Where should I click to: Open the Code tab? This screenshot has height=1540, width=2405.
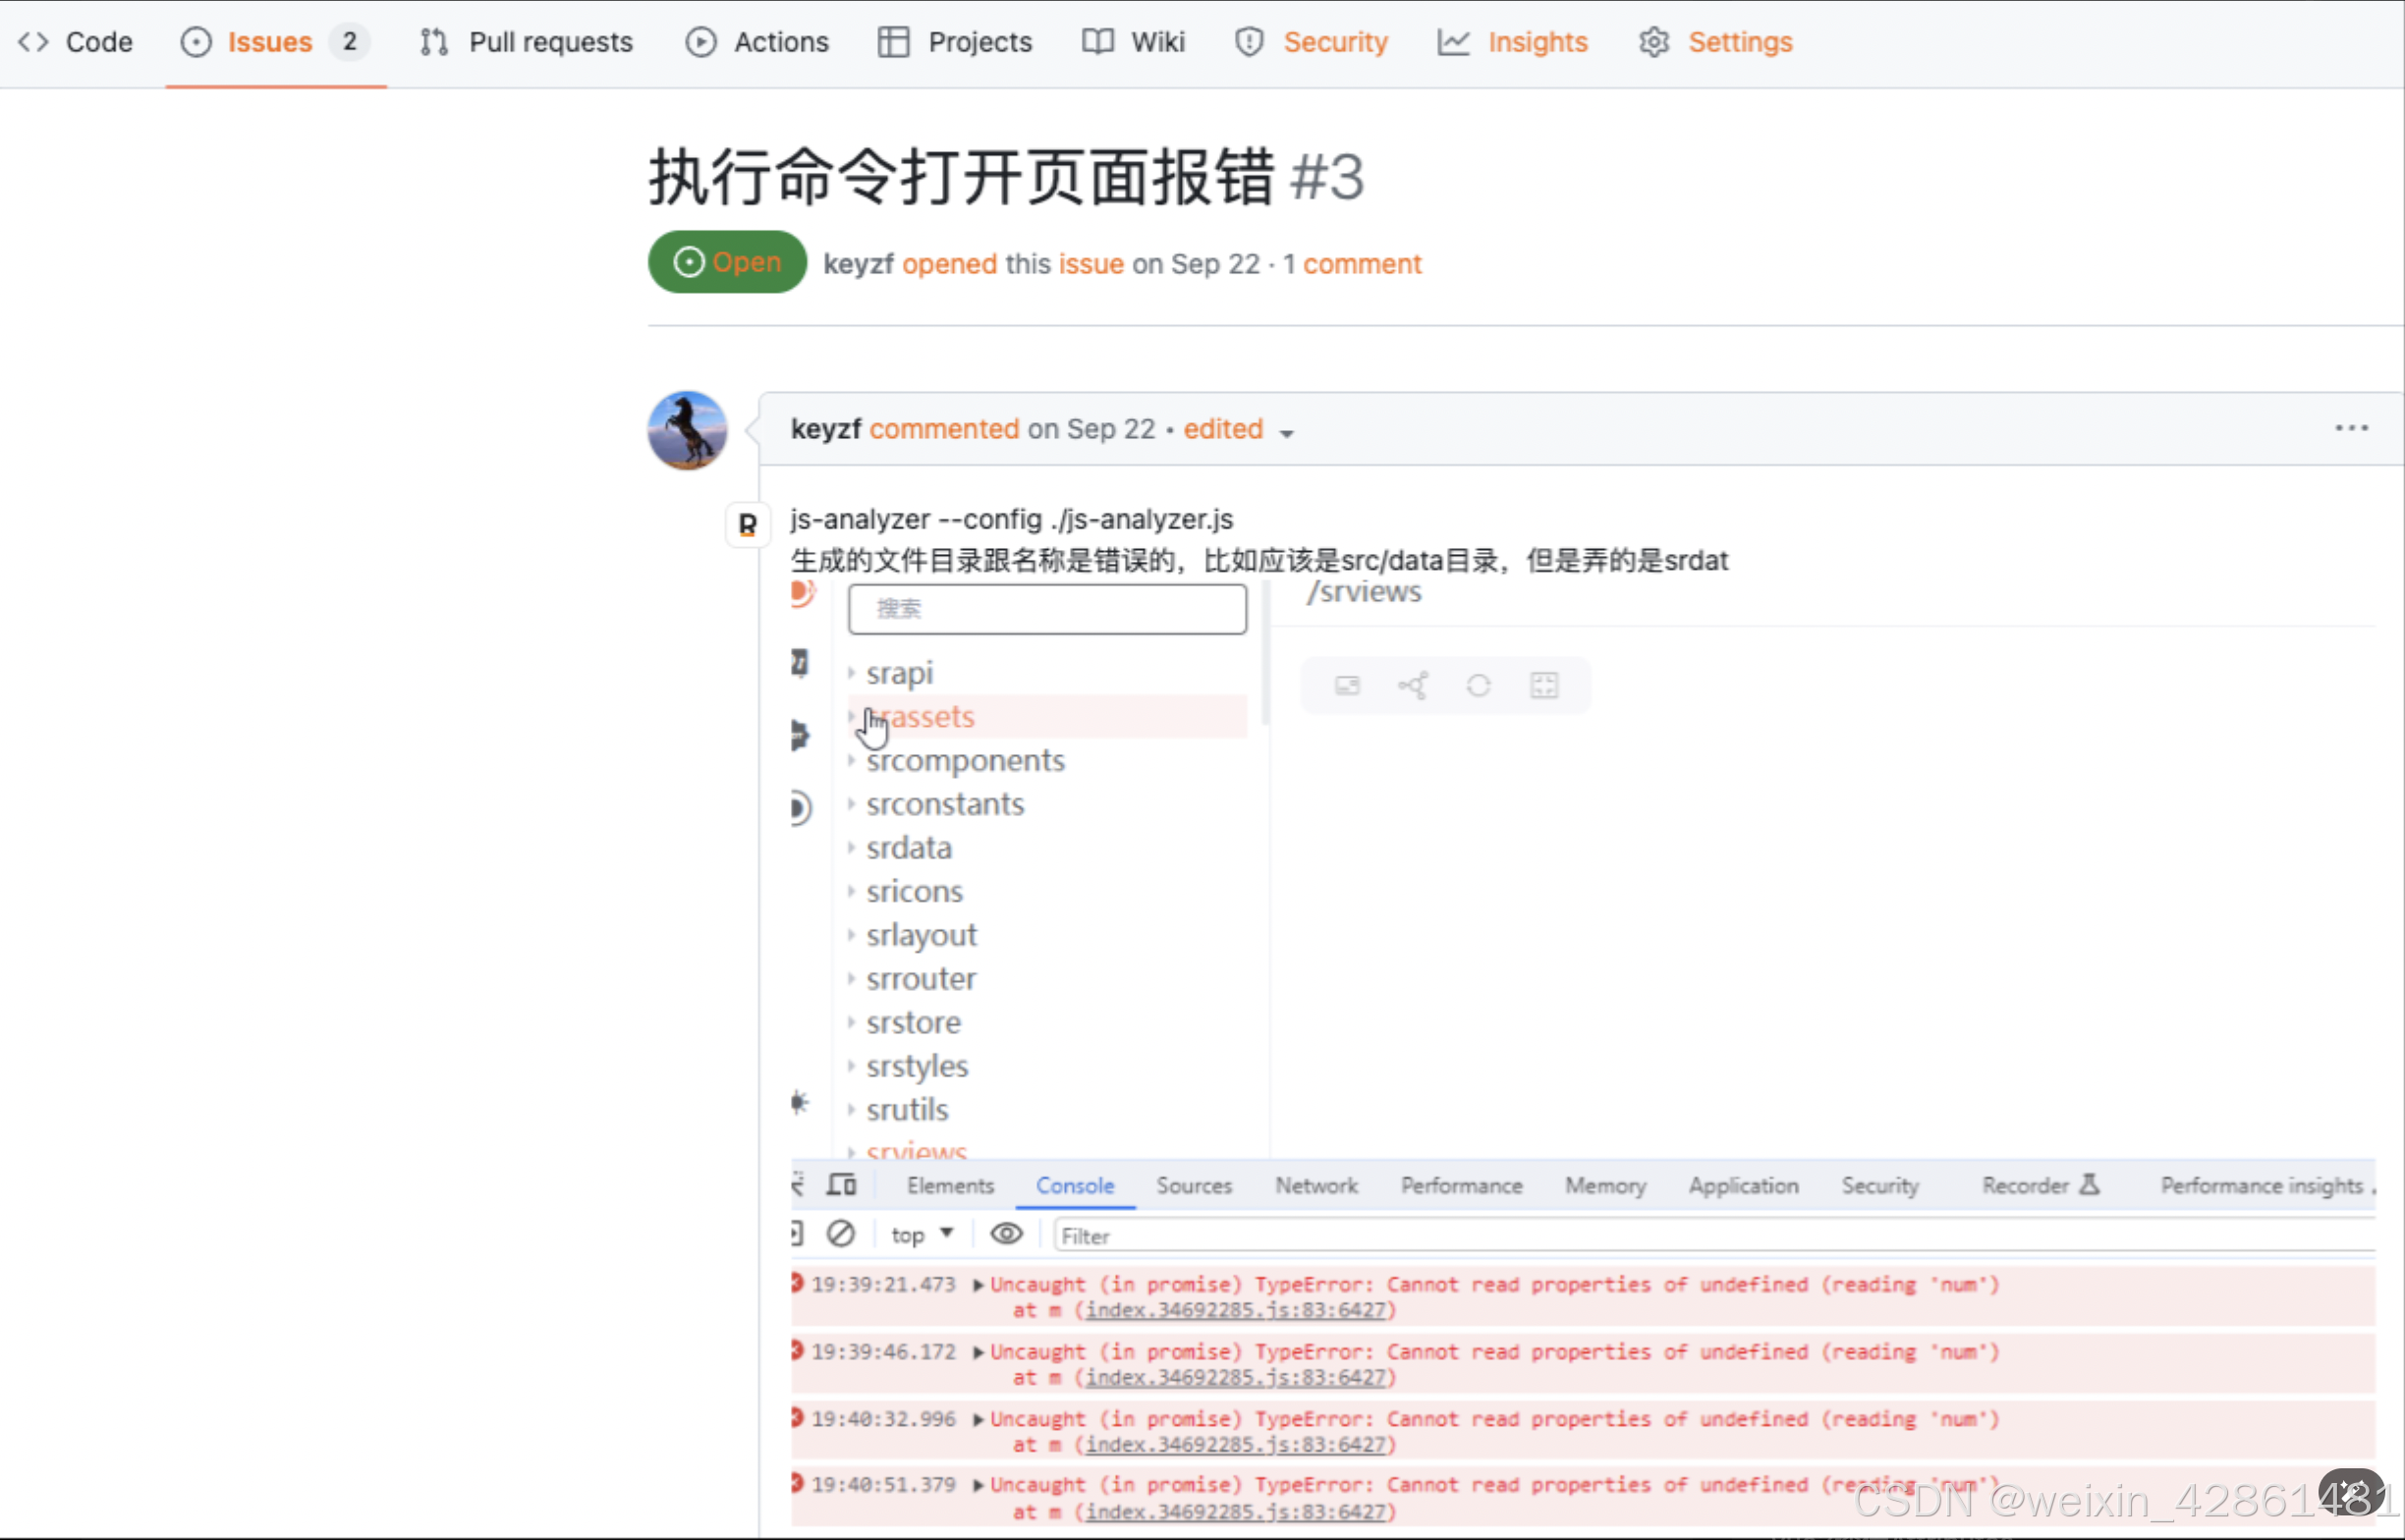point(75,42)
